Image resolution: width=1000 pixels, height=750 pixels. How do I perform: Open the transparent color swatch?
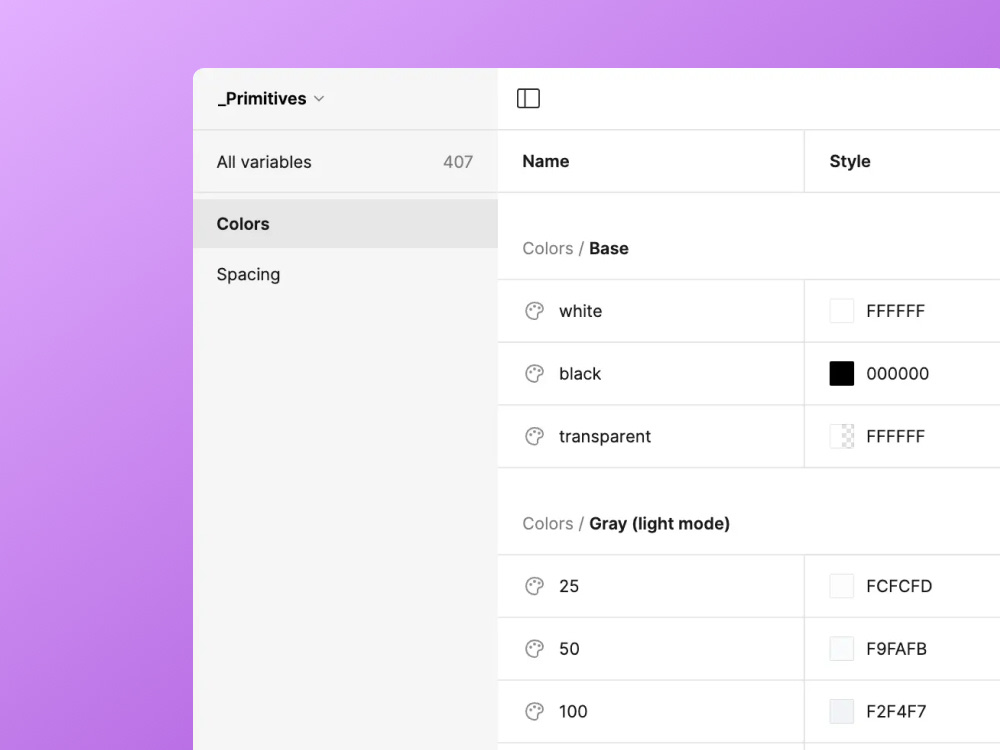tap(841, 436)
